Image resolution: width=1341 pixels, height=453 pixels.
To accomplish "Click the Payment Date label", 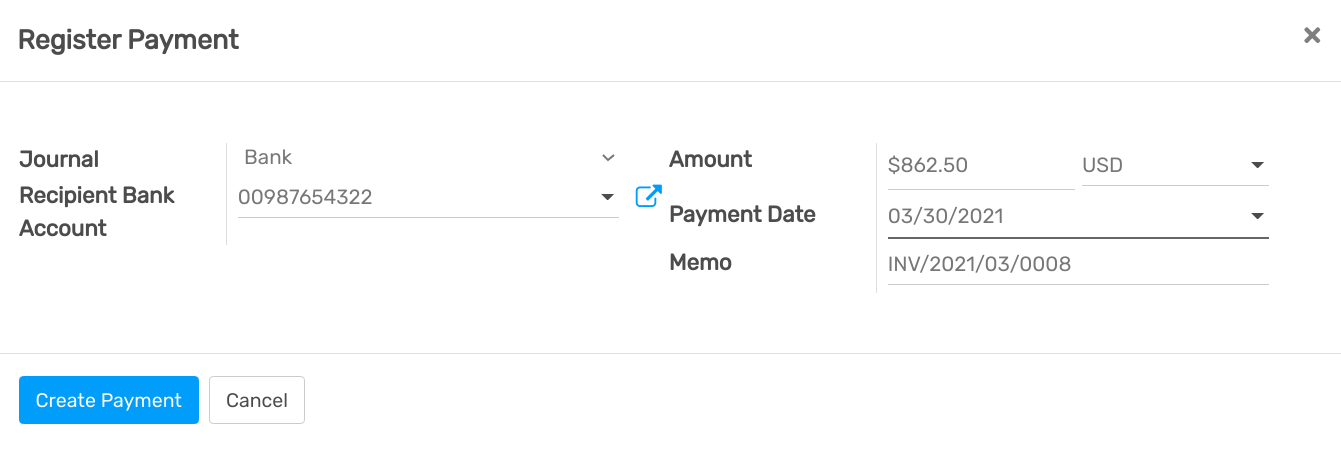I will 742,214.
